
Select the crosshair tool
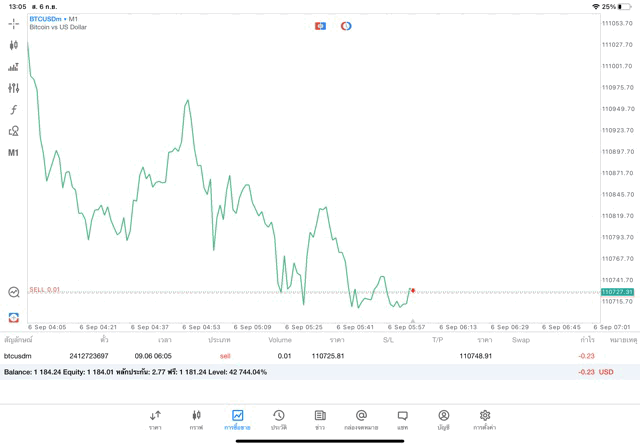point(13,23)
